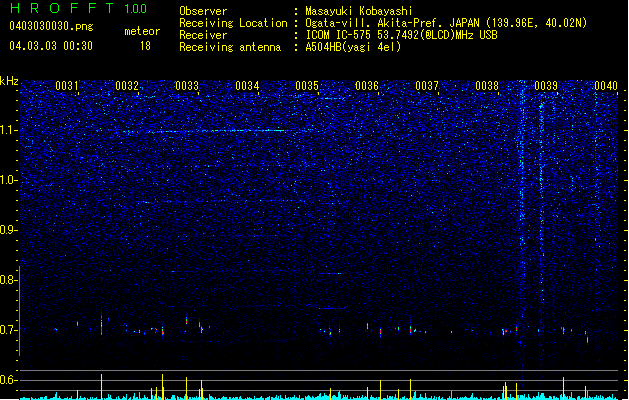Click the Ogata-vill. Akita-Pref. JAPAN location text
This screenshot has width=629, height=400.
pos(446,23)
